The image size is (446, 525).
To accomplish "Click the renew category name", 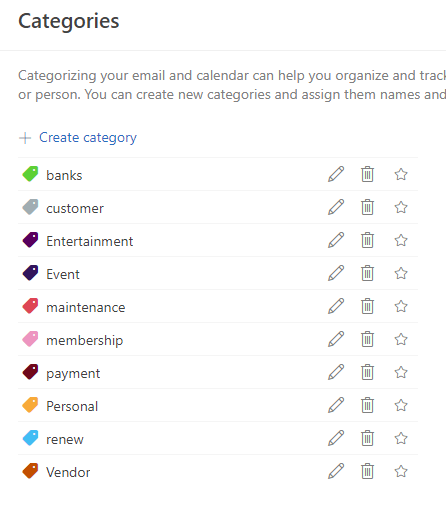I will click(x=65, y=439).
